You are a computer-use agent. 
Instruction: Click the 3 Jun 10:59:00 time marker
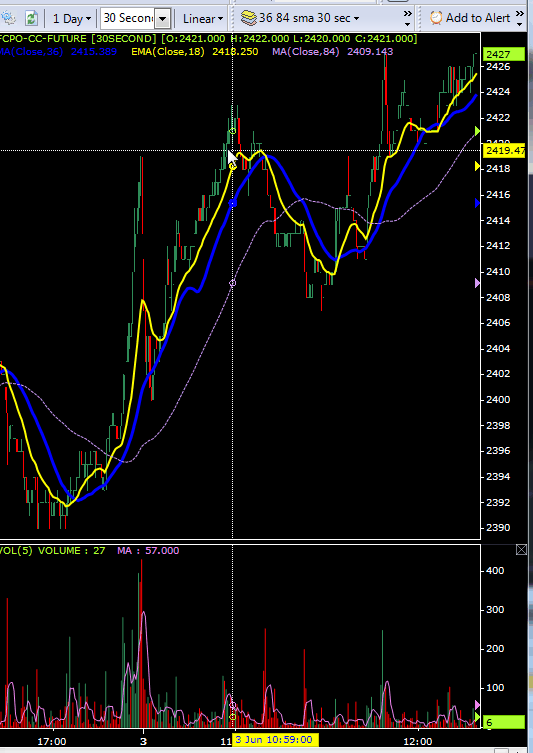tap(273, 740)
